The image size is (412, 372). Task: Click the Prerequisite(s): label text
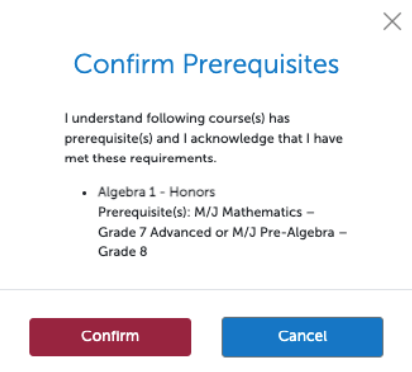[144, 212]
